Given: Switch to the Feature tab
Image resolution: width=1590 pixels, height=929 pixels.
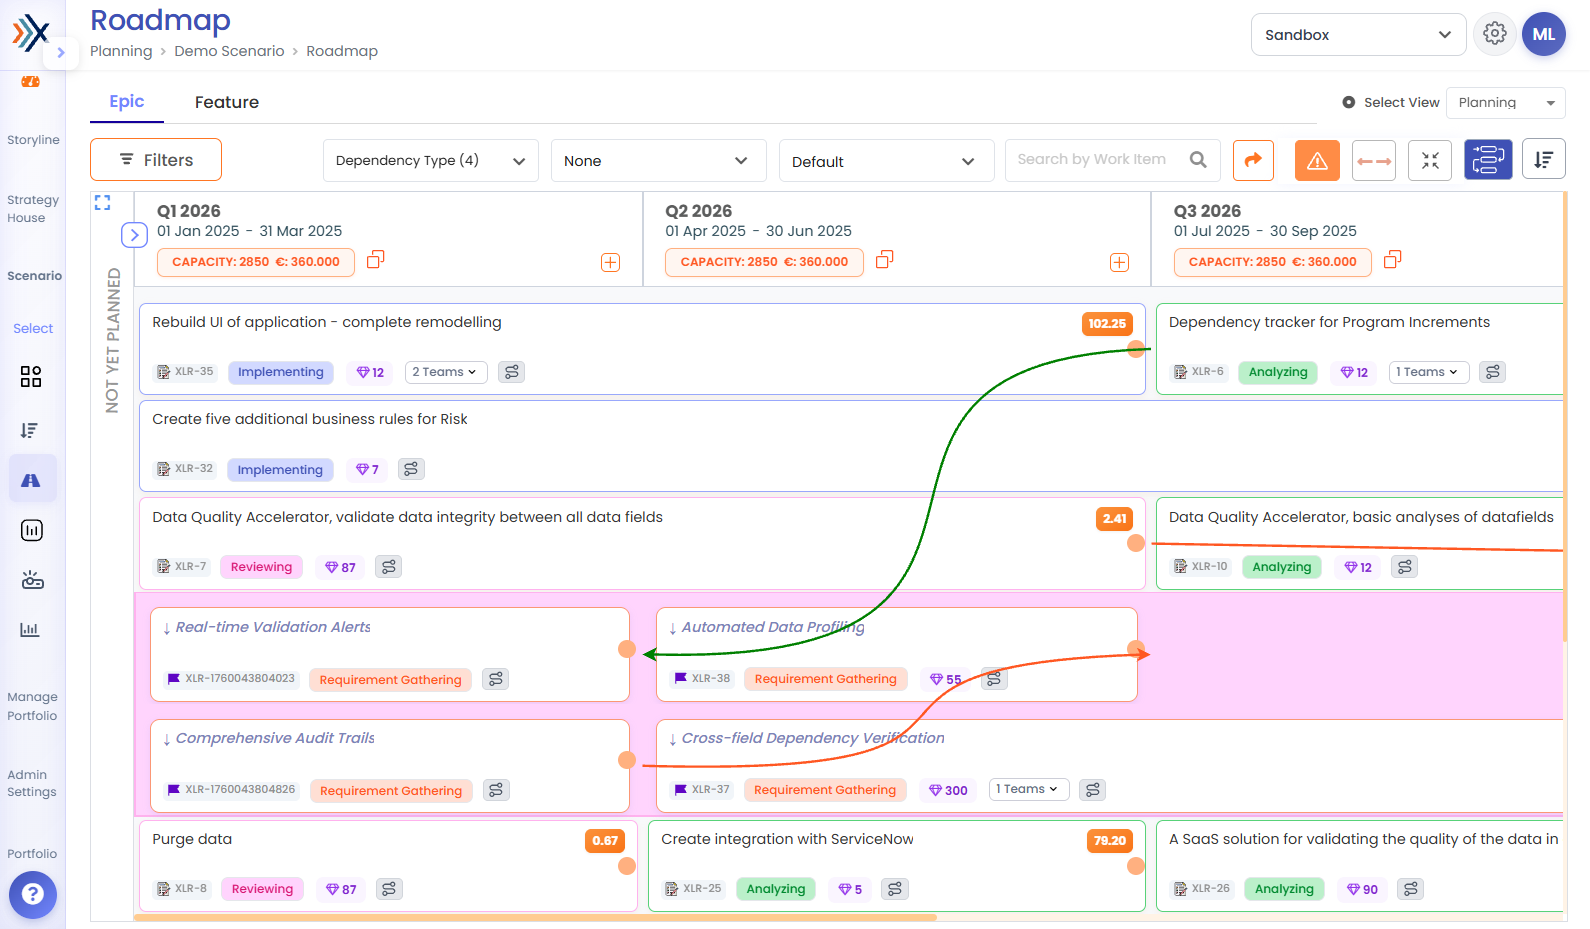Looking at the screenshot, I should point(227,102).
